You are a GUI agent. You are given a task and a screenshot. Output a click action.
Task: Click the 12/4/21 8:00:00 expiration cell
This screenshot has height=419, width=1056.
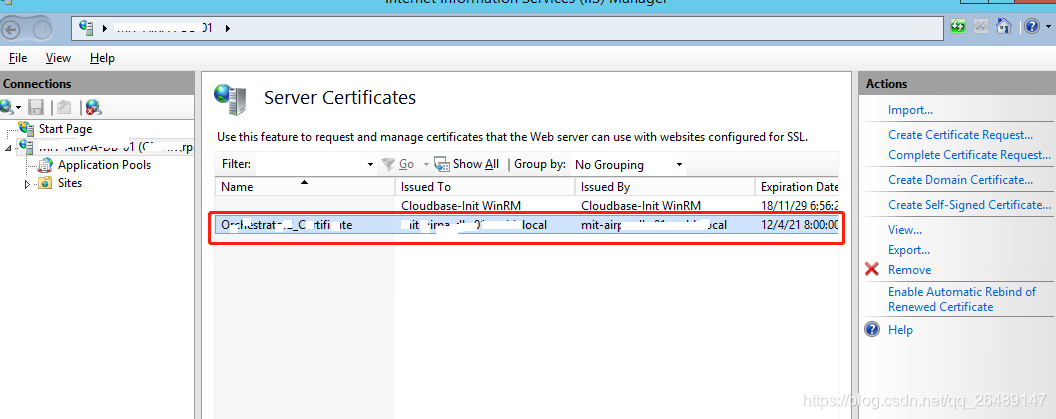coord(799,225)
